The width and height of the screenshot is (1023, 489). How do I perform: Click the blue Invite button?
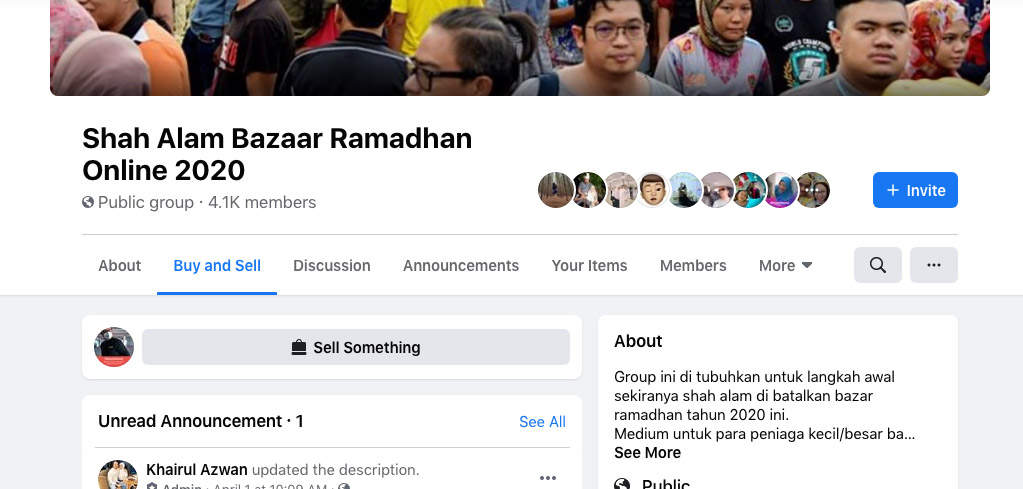pyautogui.click(x=915, y=190)
